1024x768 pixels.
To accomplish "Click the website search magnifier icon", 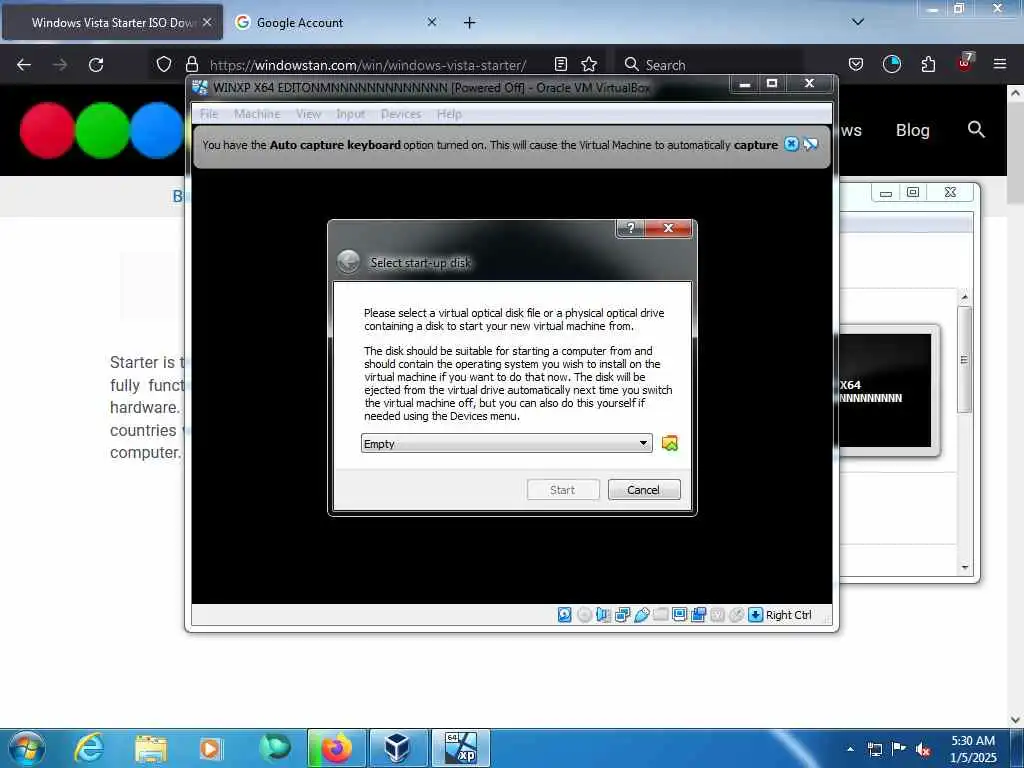I will tap(976, 129).
